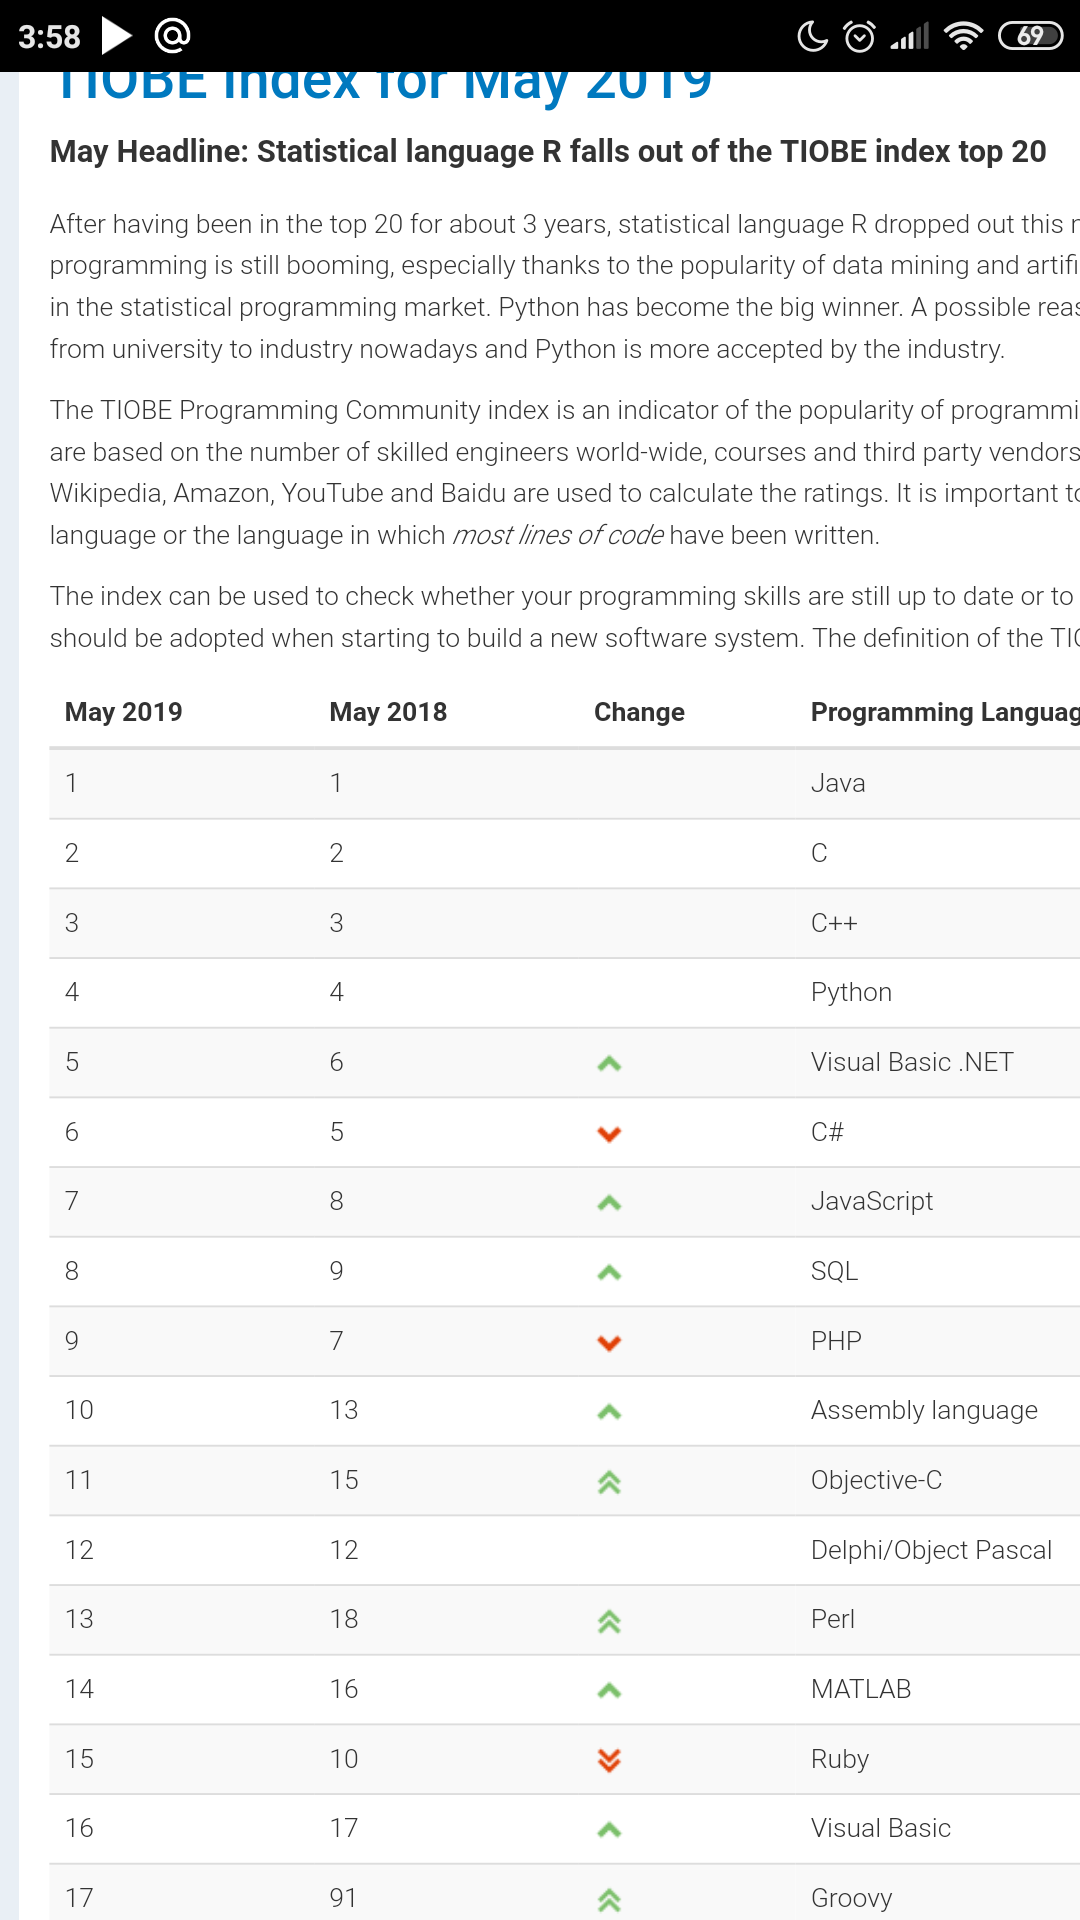The height and width of the screenshot is (1920, 1080).
Task: Click the Programming Language column header
Action: pyautogui.click(x=944, y=712)
